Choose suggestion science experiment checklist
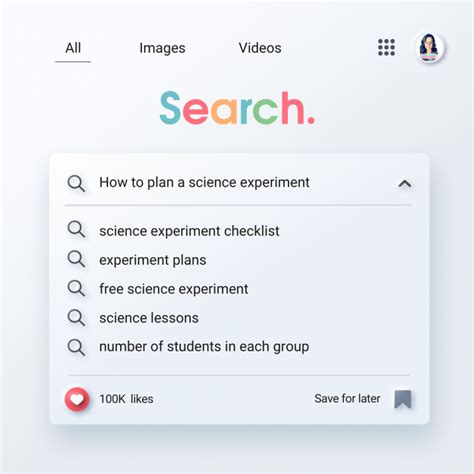474x474 pixels. (189, 231)
